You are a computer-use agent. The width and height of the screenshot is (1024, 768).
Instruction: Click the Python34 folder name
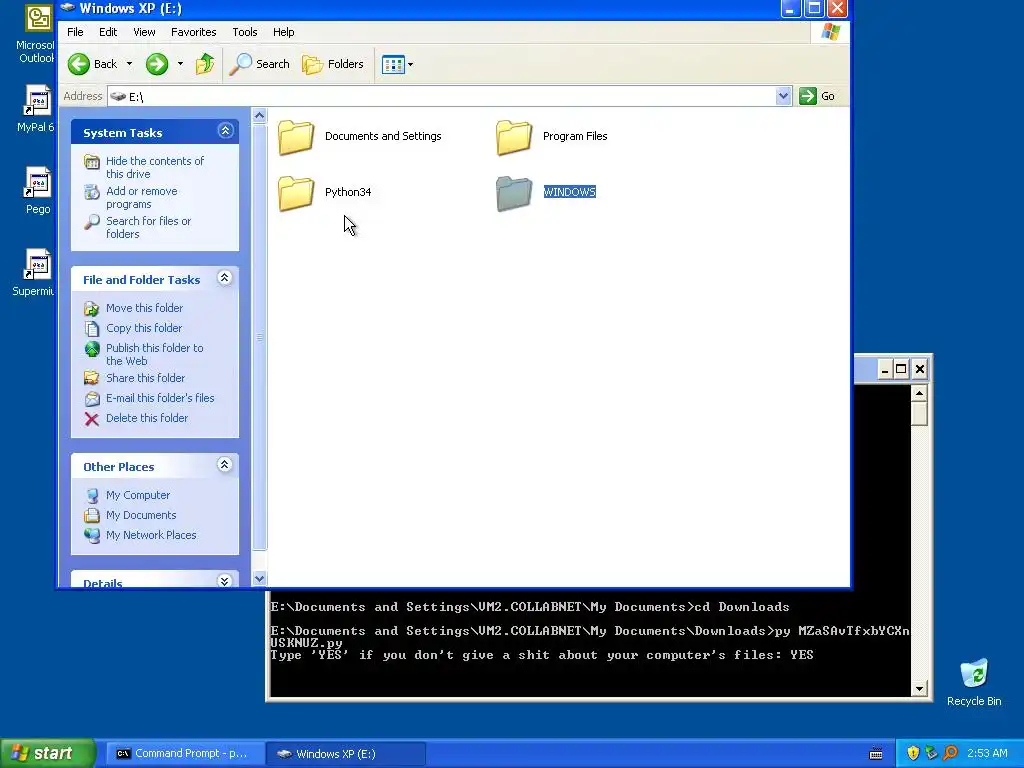(x=348, y=192)
